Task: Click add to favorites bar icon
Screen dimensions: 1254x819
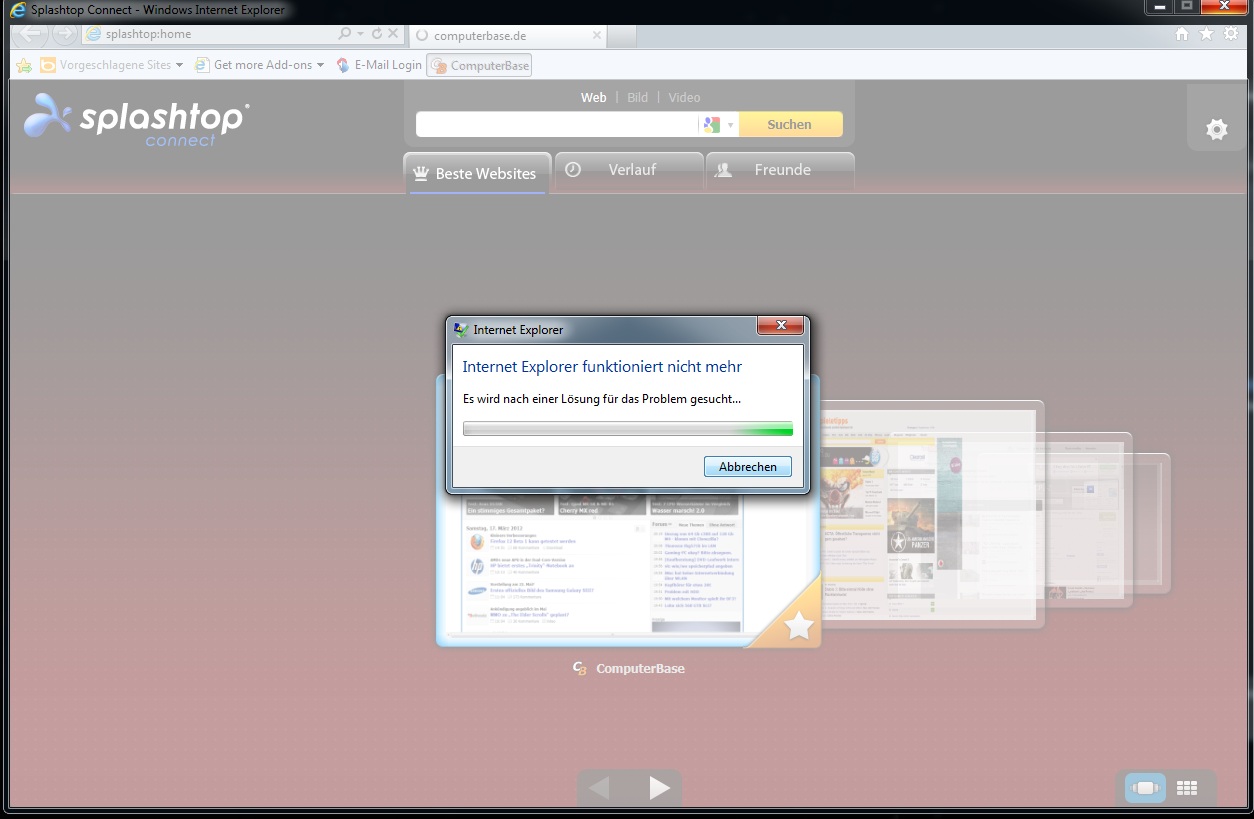Action: click(x=24, y=65)
